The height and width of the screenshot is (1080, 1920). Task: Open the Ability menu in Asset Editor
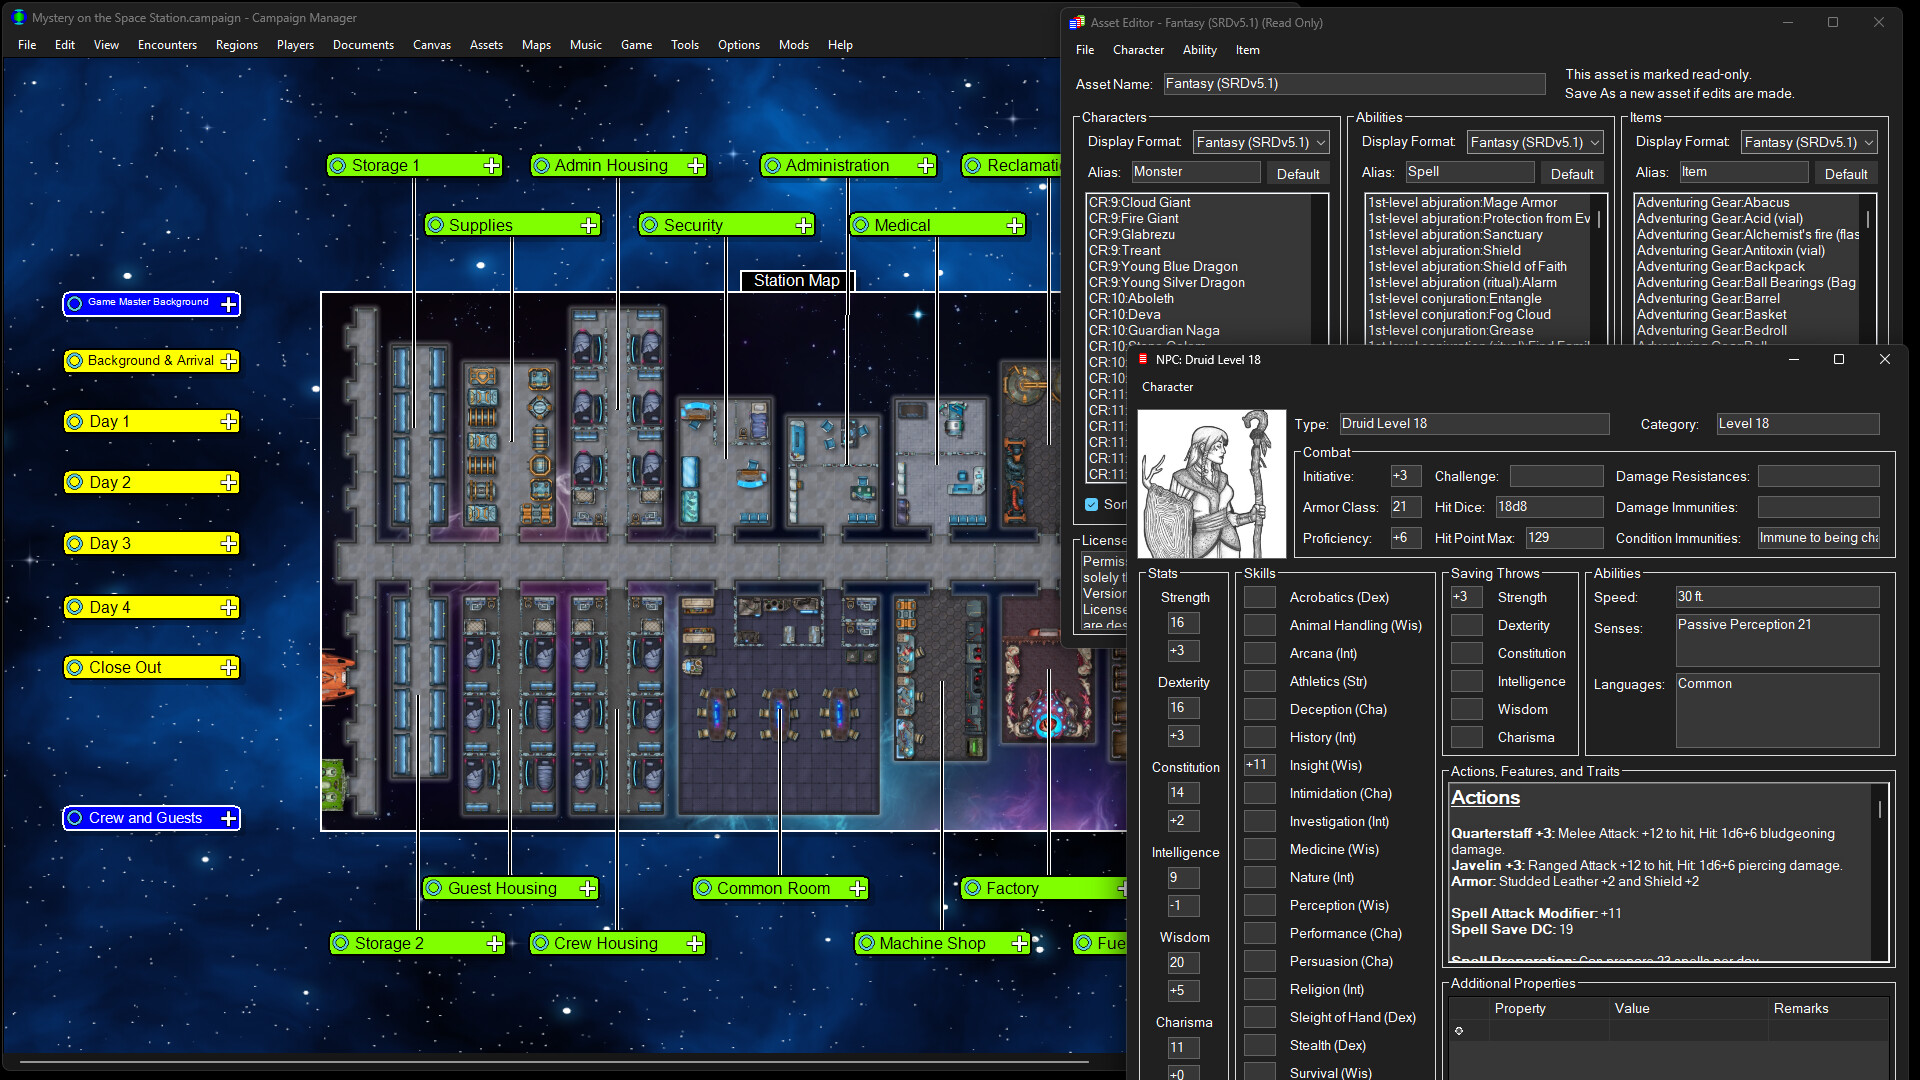point(1199,50)
